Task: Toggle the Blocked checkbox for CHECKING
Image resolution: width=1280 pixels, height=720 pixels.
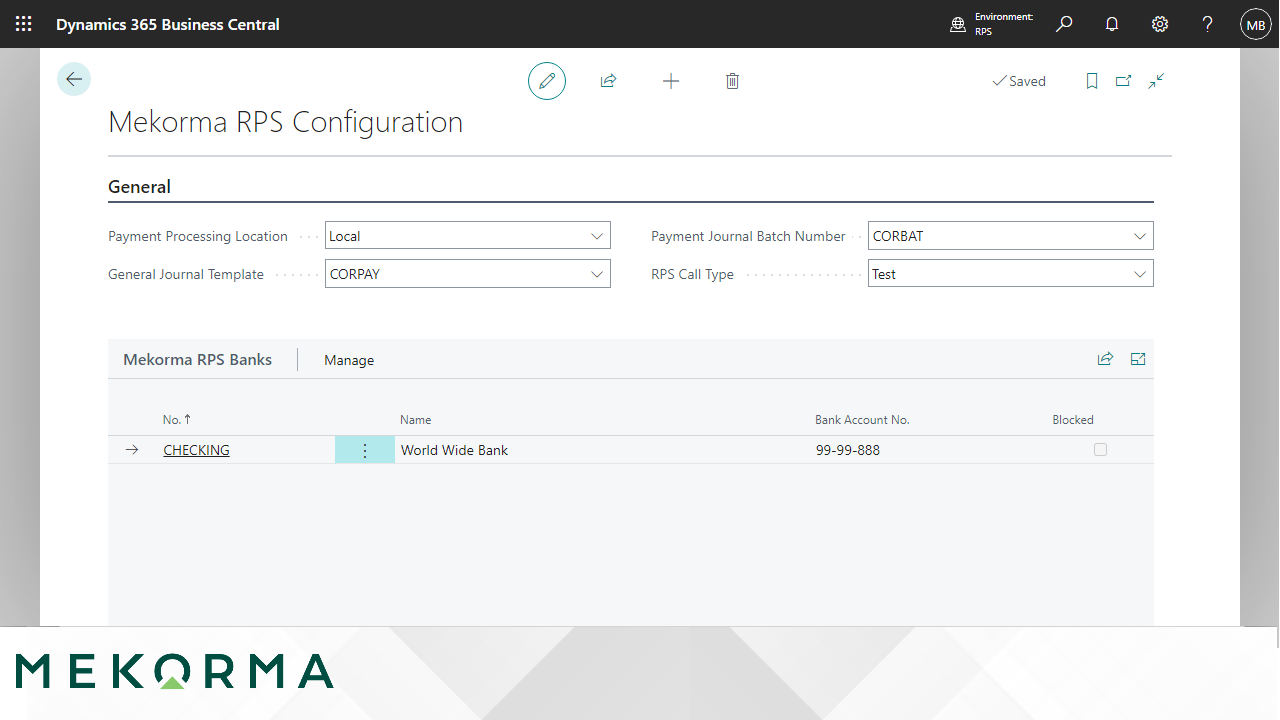Action: [1100, 450]
